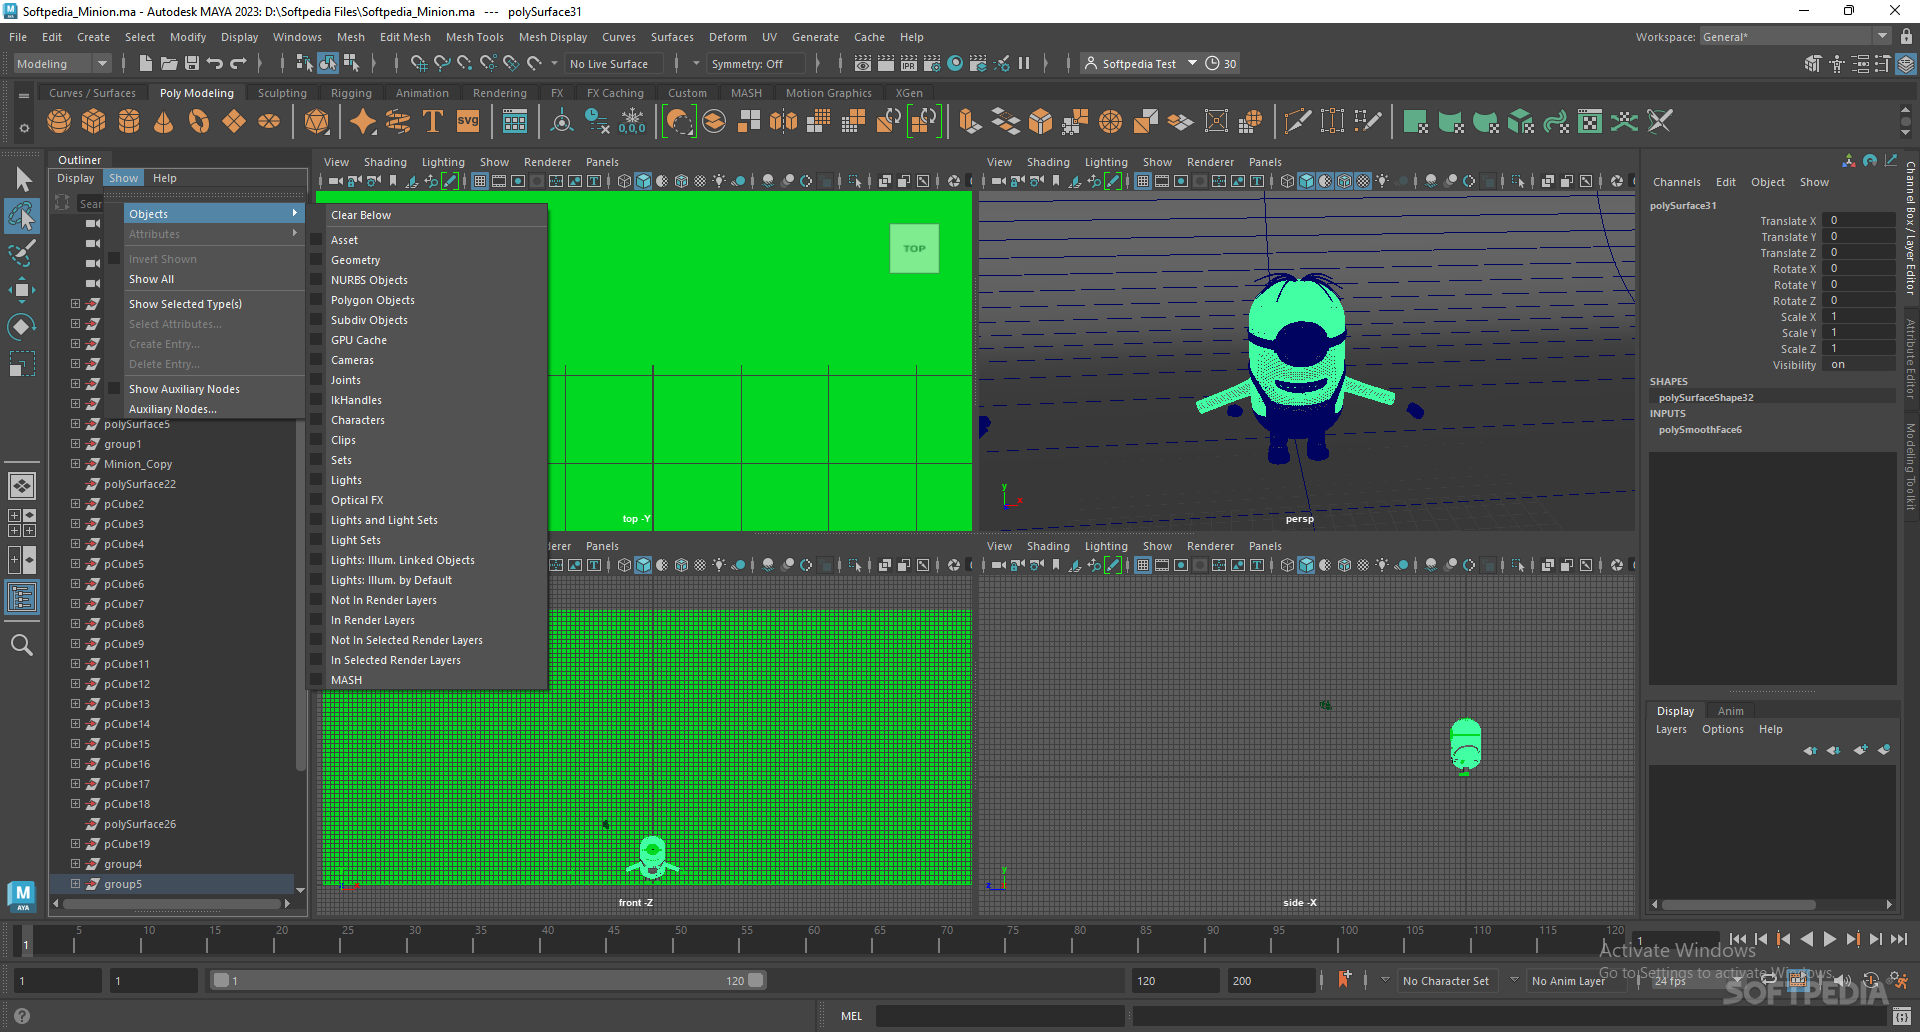Click frame 50 on the time slider

[680, 940]
